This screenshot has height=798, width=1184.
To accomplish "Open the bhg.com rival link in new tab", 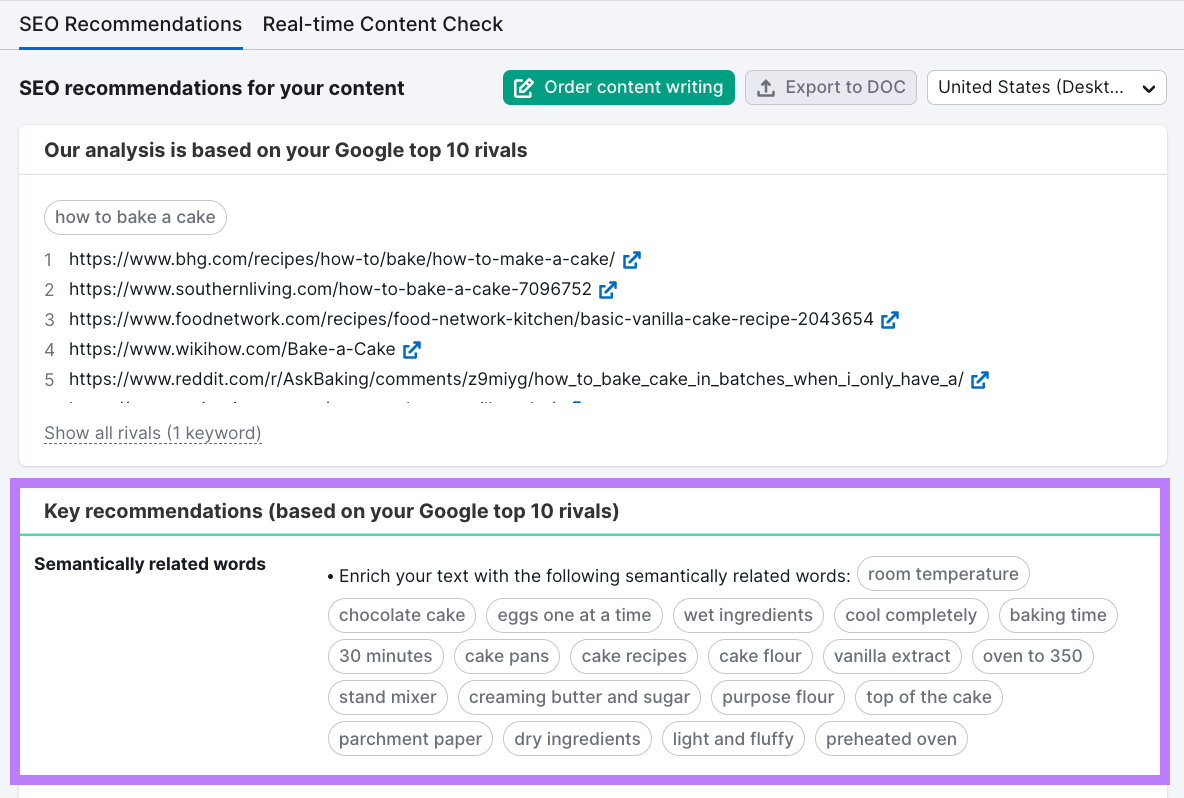I will tap(631, 259).
